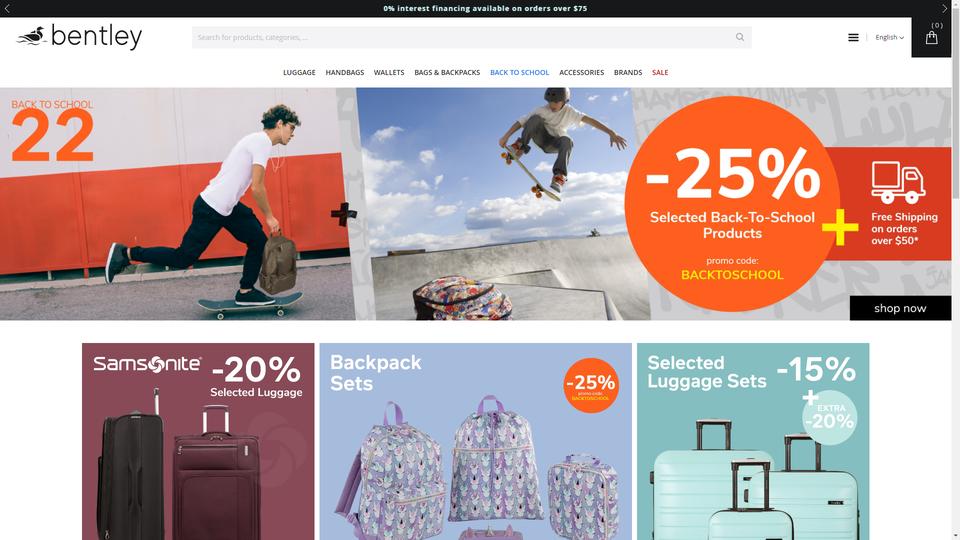Image resolution: width=960 pixels, height=540 pixels.
Task: Open the Brands menu item
Action: (x=628, y=72)
